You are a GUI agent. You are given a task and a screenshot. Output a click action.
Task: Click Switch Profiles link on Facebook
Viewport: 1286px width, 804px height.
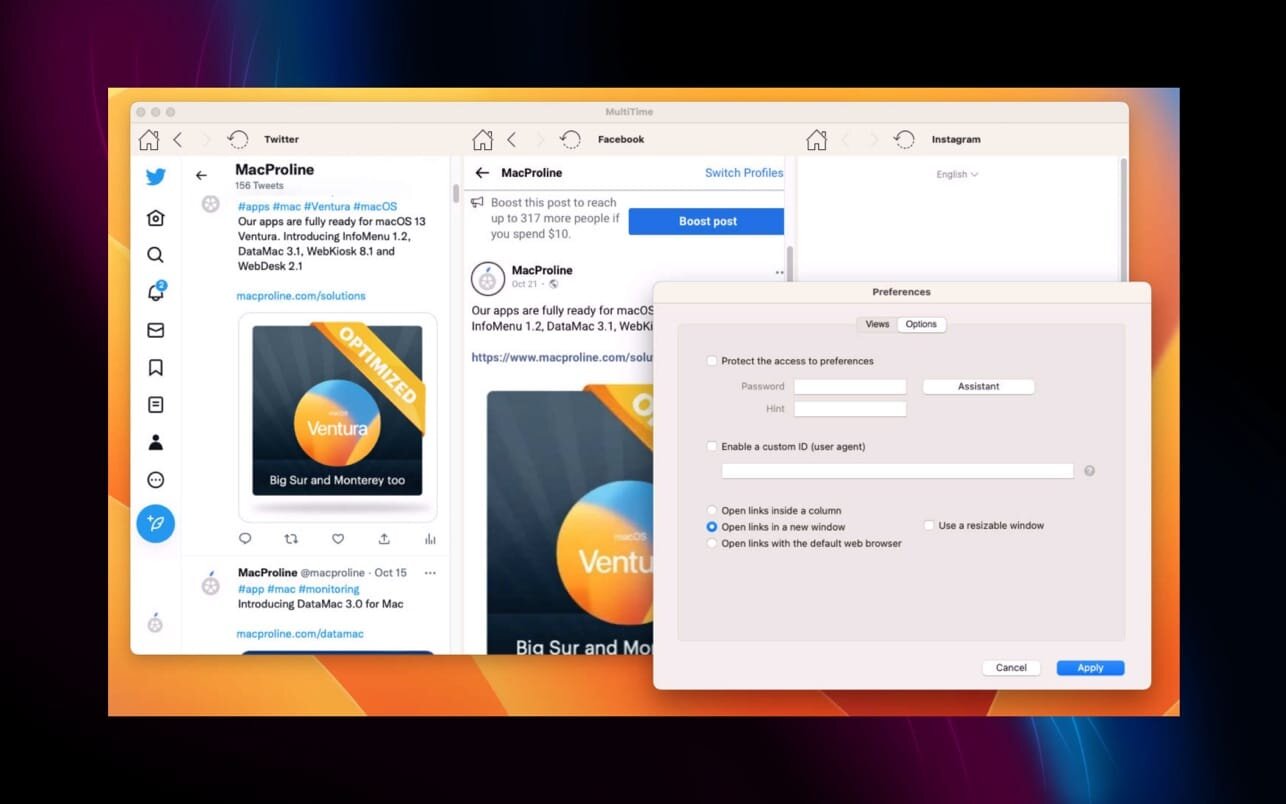pyautogui.click(x=744, y=173)
